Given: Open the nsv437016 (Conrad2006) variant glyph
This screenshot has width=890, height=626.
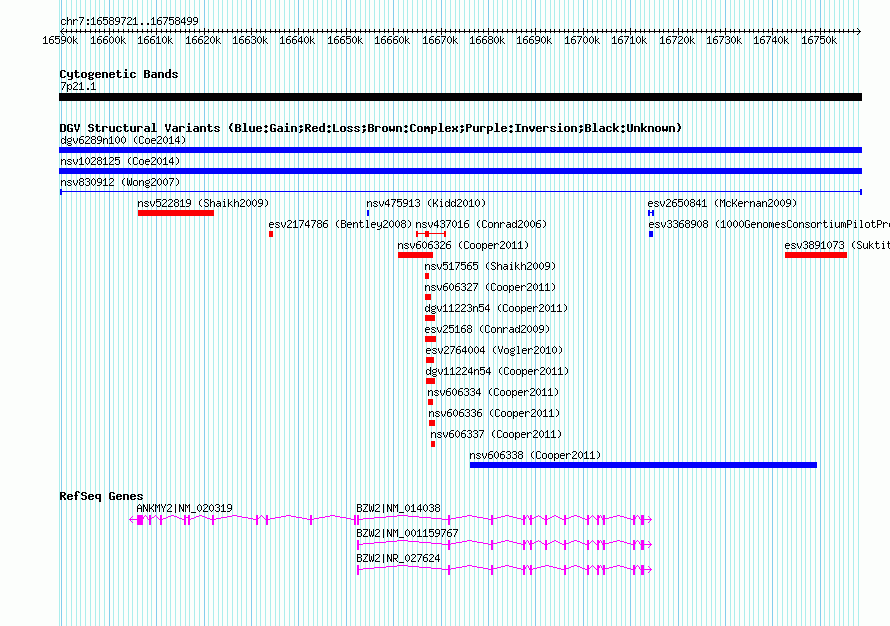Looking at the screenshot, I should coord(431,234).
